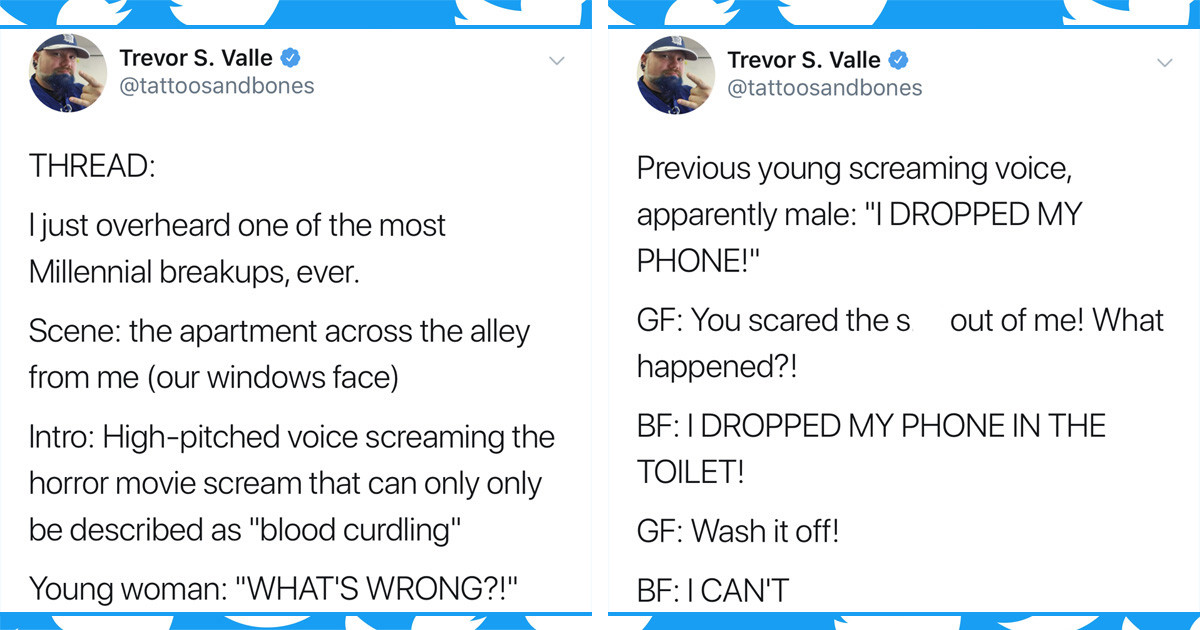Open @tattoosandbones profile from right tweet
1200x630 pixels.
pos(825,88)
